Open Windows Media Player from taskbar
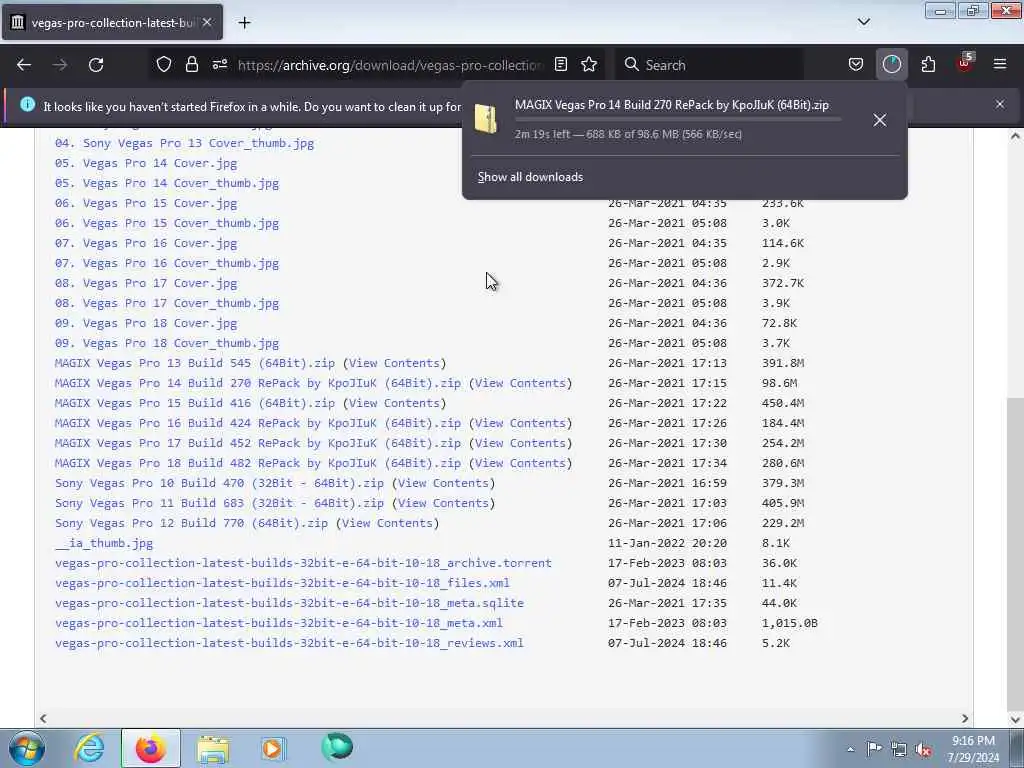1024x768 pixels. click(x=273, y=748)
